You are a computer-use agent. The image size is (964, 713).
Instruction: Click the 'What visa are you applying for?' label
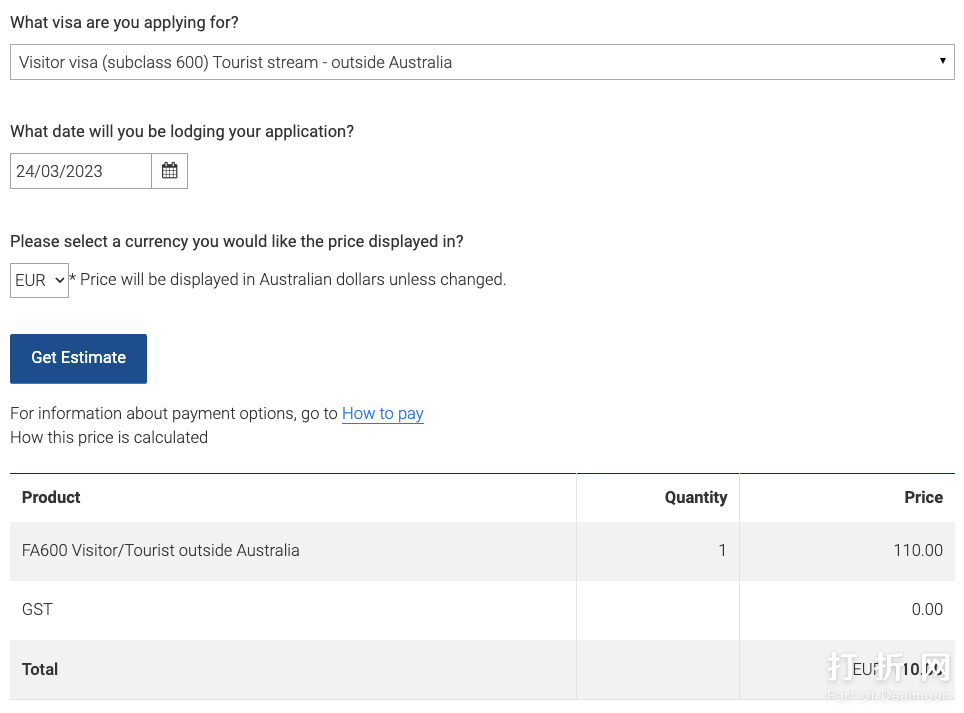click(x=124, y=22)
